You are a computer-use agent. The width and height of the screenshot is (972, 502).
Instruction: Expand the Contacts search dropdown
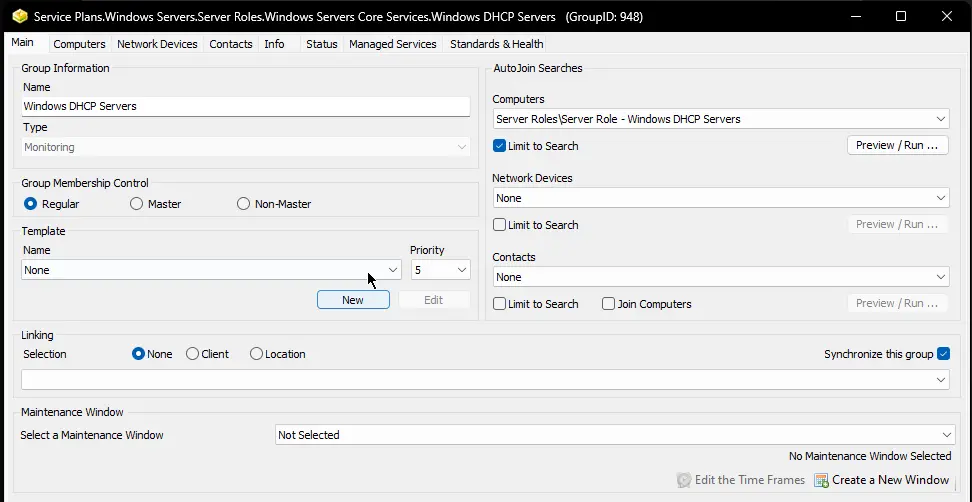pyautogui.click(x=721, y=277)
